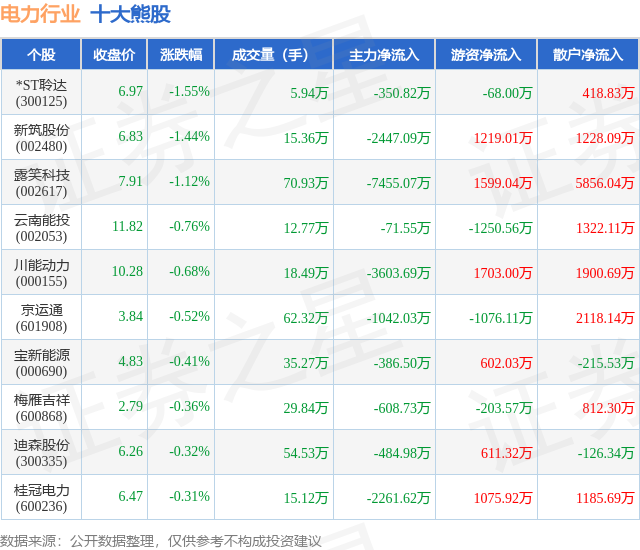Click the 游资净流入 column header
The height and width of the screenshot is (550, 640).
pyautogui.click(x=486, y=55)
